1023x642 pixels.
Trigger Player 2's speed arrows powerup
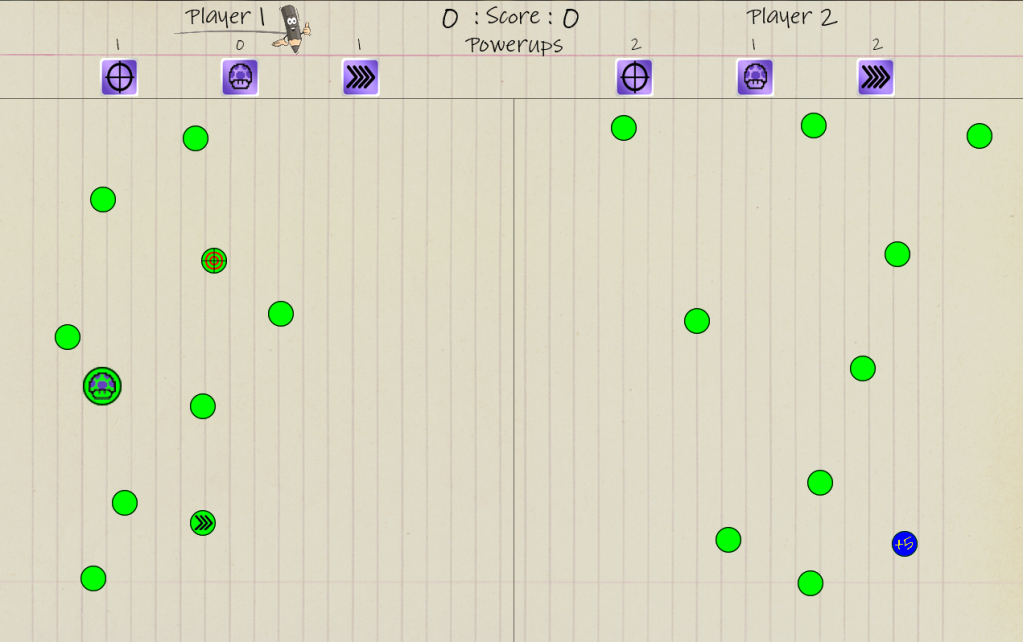coord(876,78)
